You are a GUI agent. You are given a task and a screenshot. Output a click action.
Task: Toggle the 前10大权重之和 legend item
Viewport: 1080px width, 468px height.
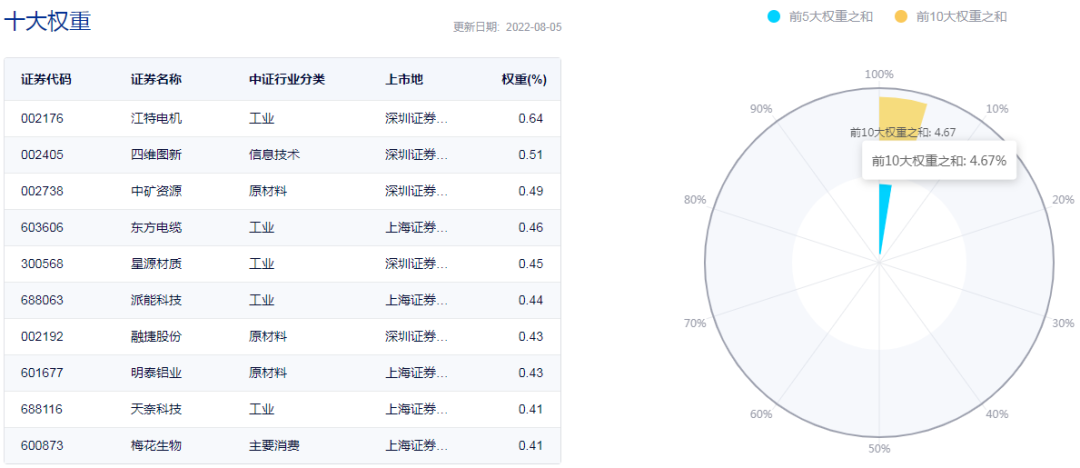(951, 17)
